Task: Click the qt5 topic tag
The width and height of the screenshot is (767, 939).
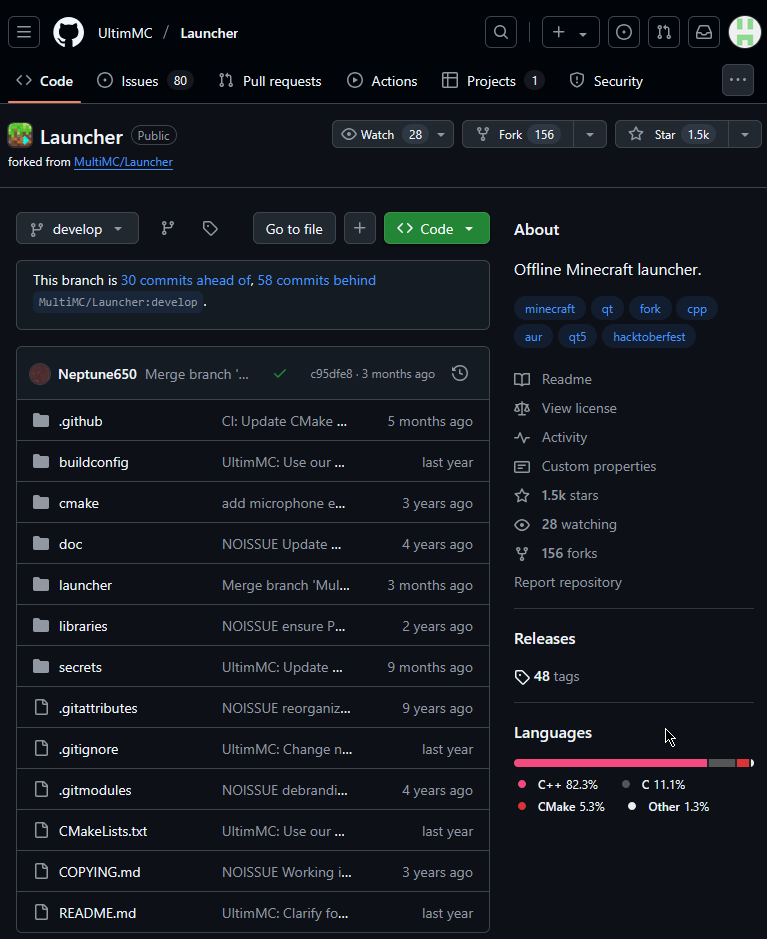Action: click(x=577, y=337)
